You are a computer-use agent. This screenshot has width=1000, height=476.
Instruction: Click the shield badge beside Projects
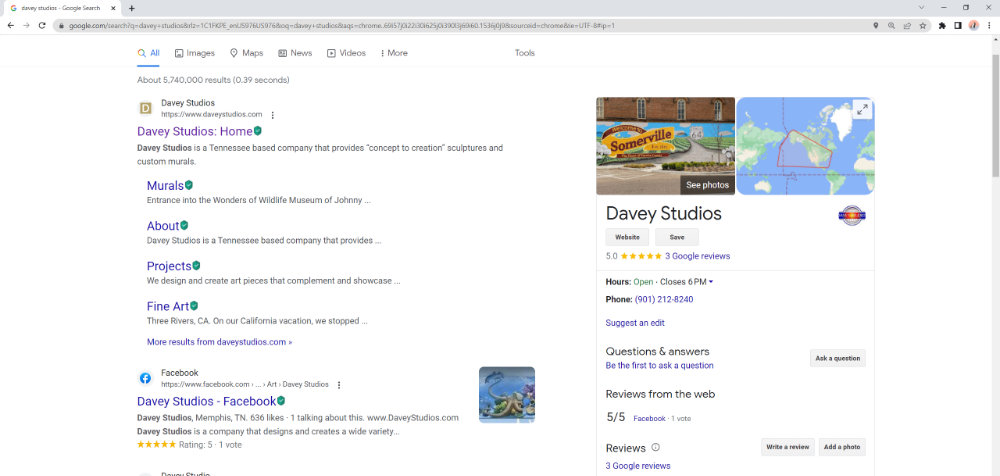[x=196, y=265]
